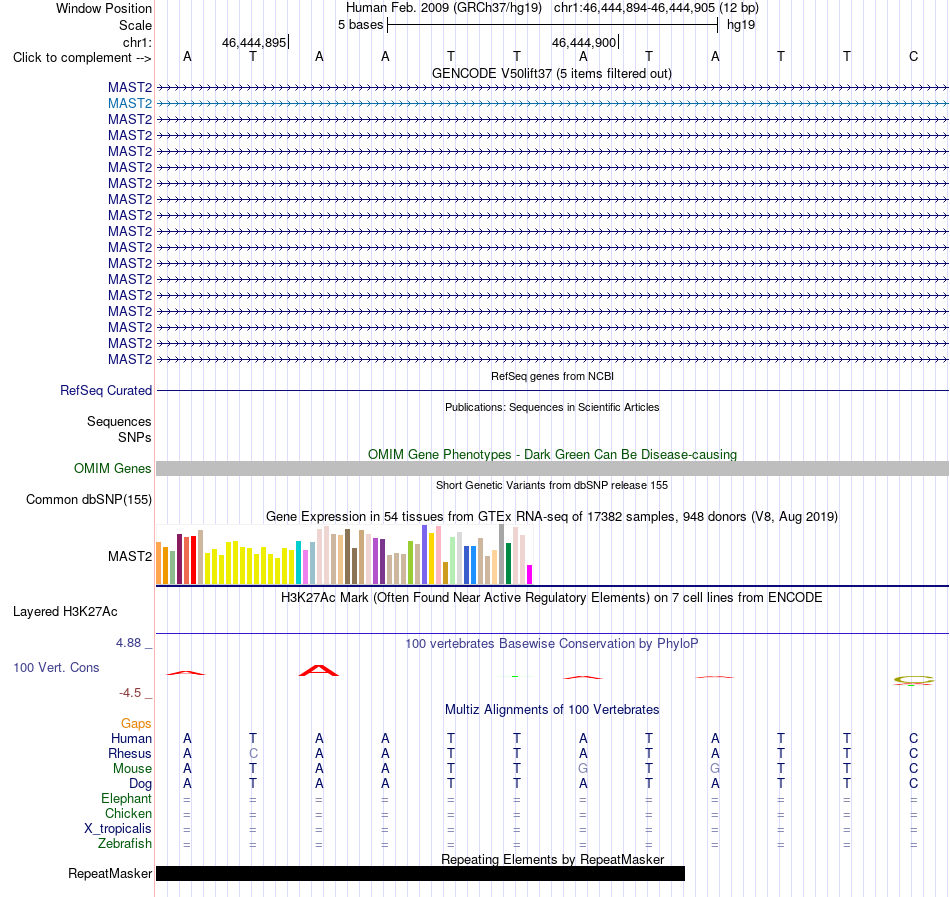Click the '100 Vert. Cons' track label

tap(56, 667)
